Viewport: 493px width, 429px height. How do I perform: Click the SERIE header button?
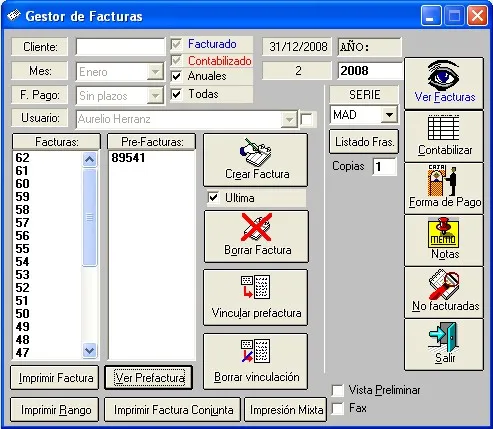pyautogui.click(x=364, y=95)
